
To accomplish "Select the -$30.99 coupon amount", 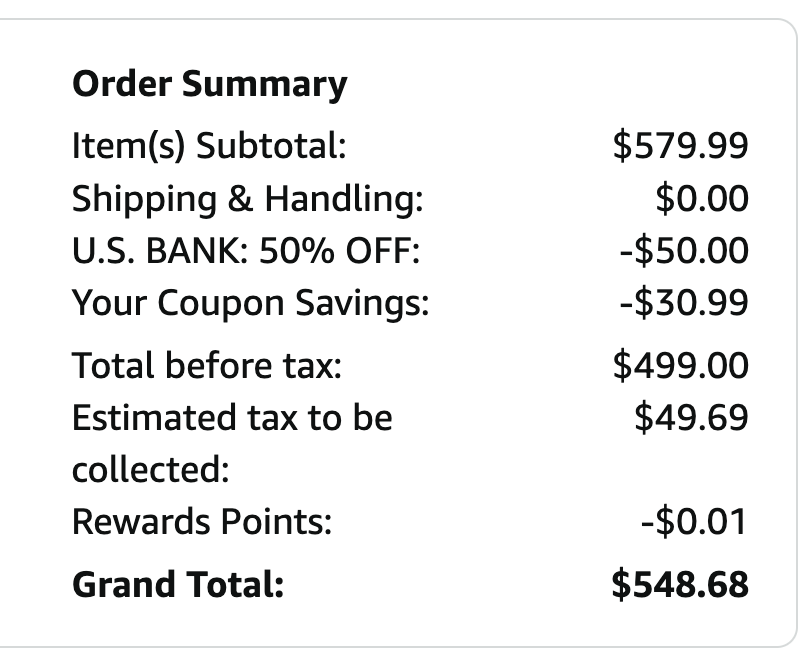I will (684, 302).
